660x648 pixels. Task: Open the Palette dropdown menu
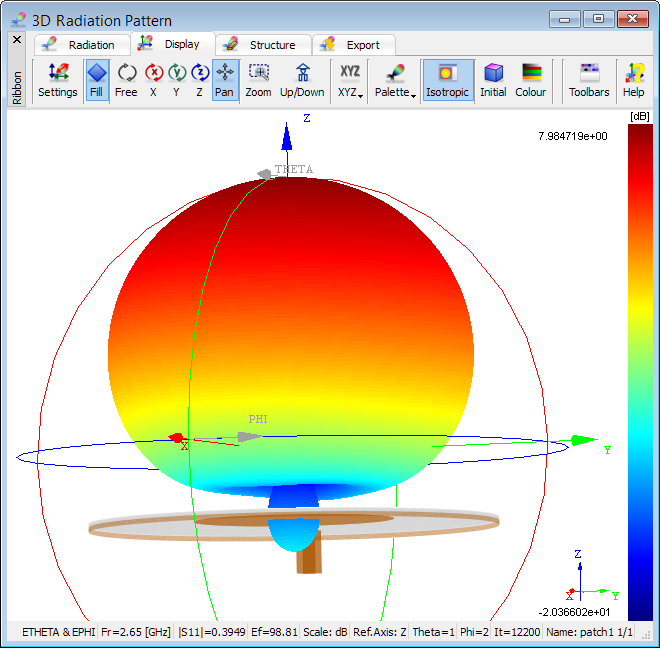(x=395, y=81)
